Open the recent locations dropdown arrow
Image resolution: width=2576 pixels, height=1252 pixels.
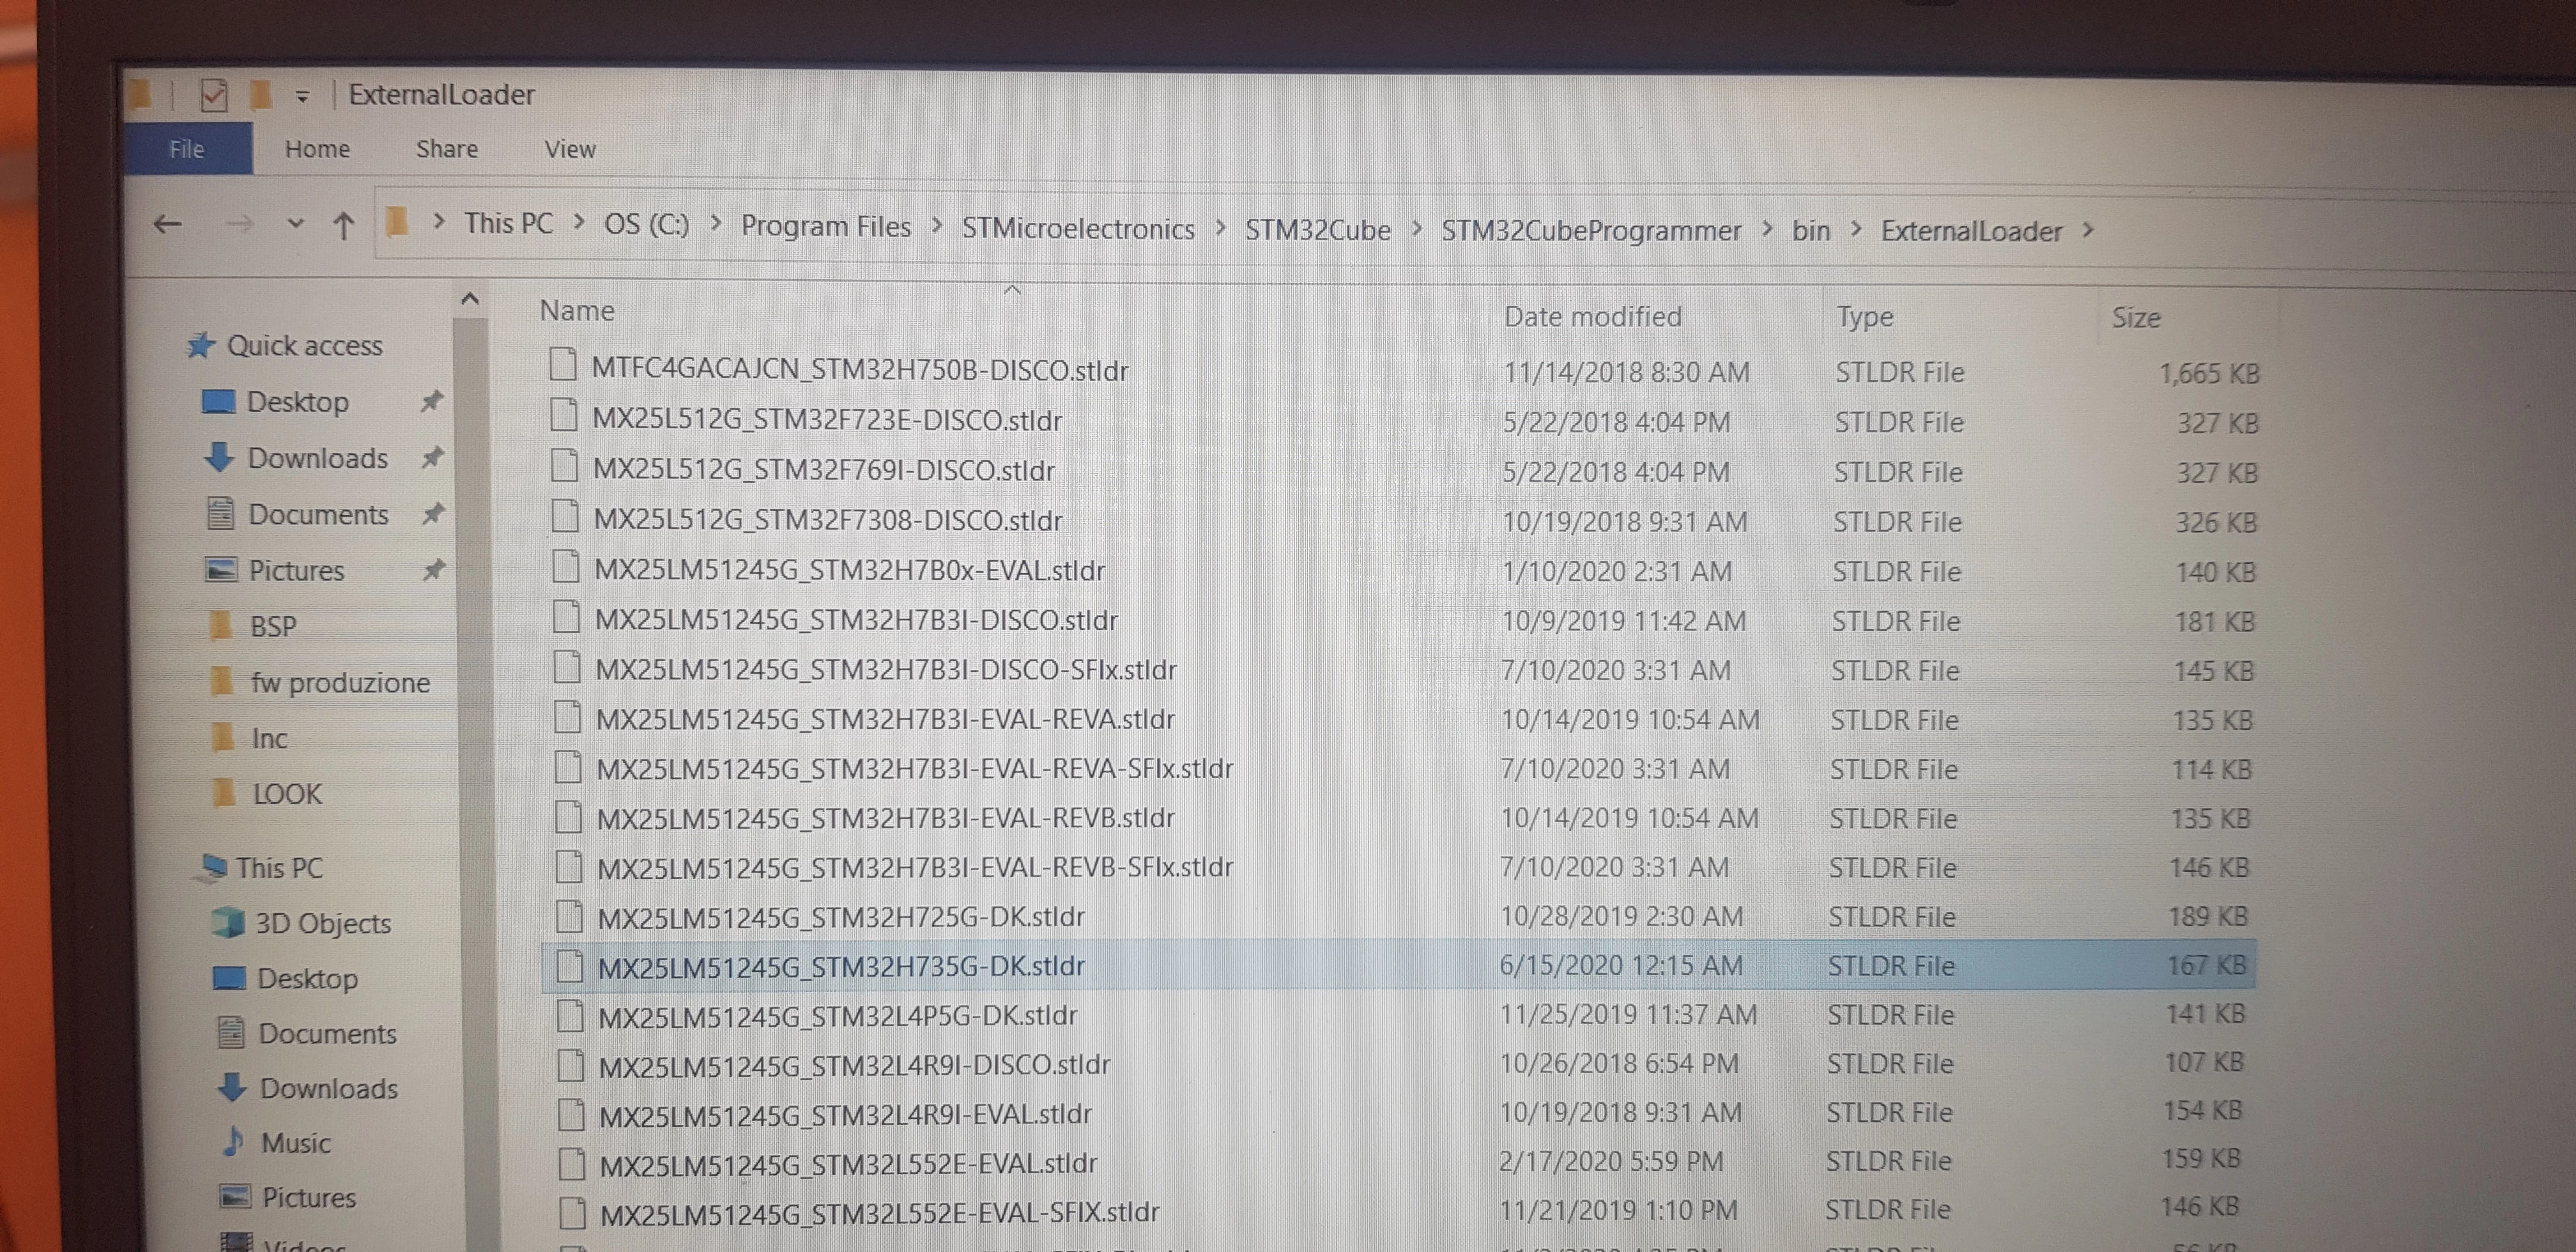294,223
